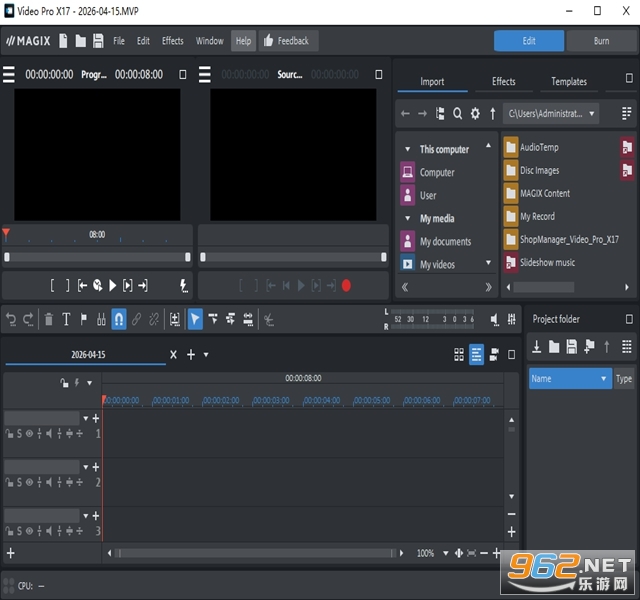Image resolution: width=640 pixels, height=600 pixels.
Task: Open the dropdown arrow next to the add-movie plus
Action: pos(206,355)
